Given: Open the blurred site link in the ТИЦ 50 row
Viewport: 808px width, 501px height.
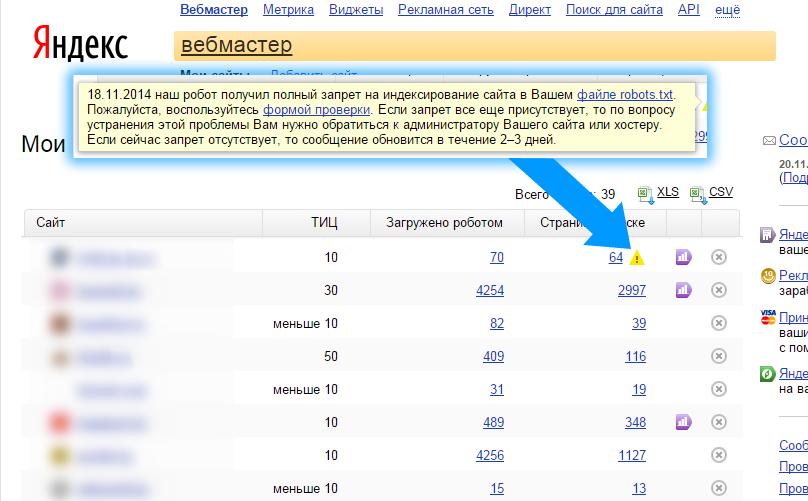Looking at the screenshot, I should [104, 357].
